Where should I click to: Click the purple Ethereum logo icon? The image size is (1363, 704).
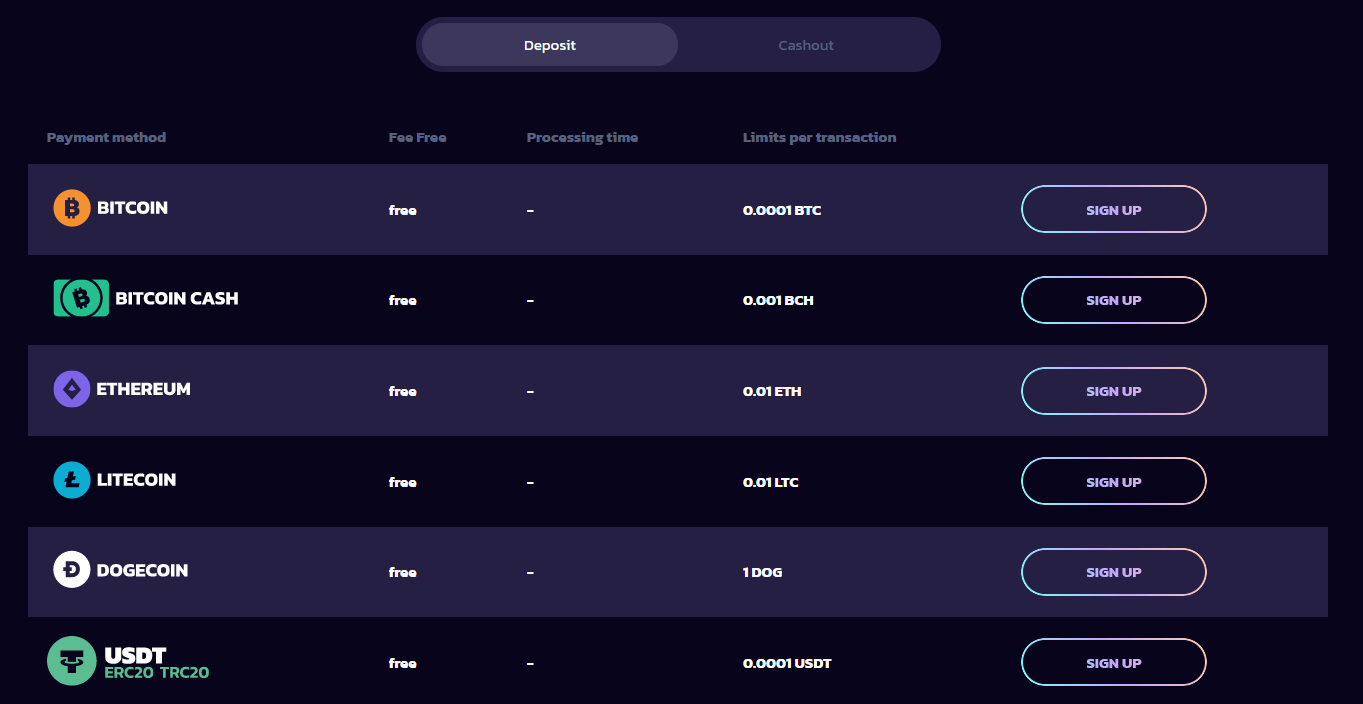tap(71, 389)
